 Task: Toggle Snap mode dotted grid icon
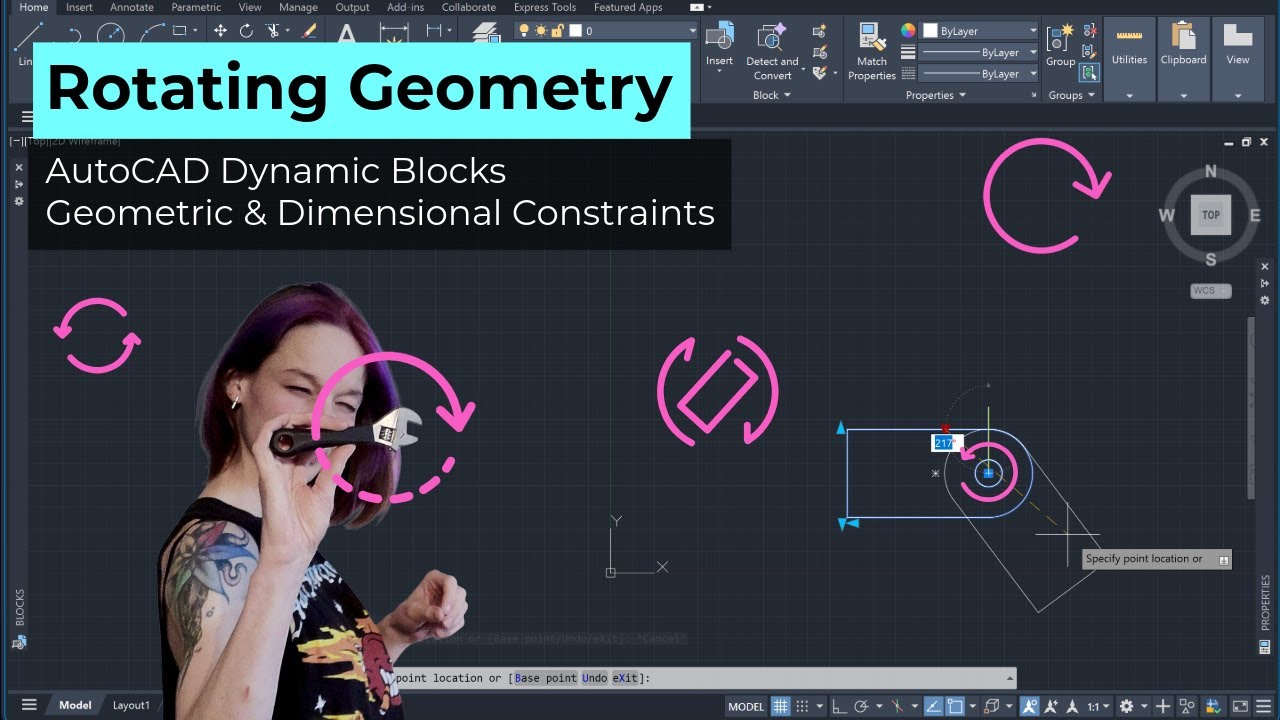(x=803, y=706)
